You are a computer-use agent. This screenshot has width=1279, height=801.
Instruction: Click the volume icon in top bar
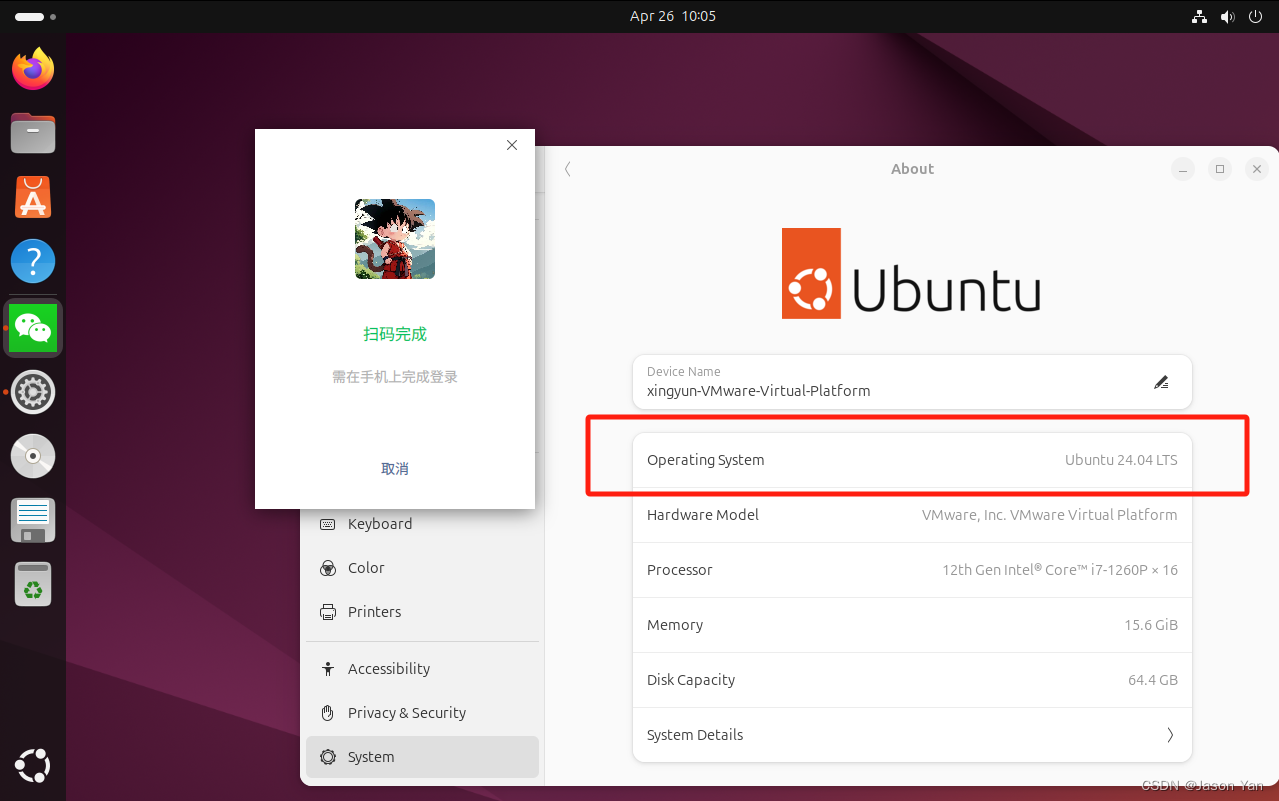tap(1228, 17)
